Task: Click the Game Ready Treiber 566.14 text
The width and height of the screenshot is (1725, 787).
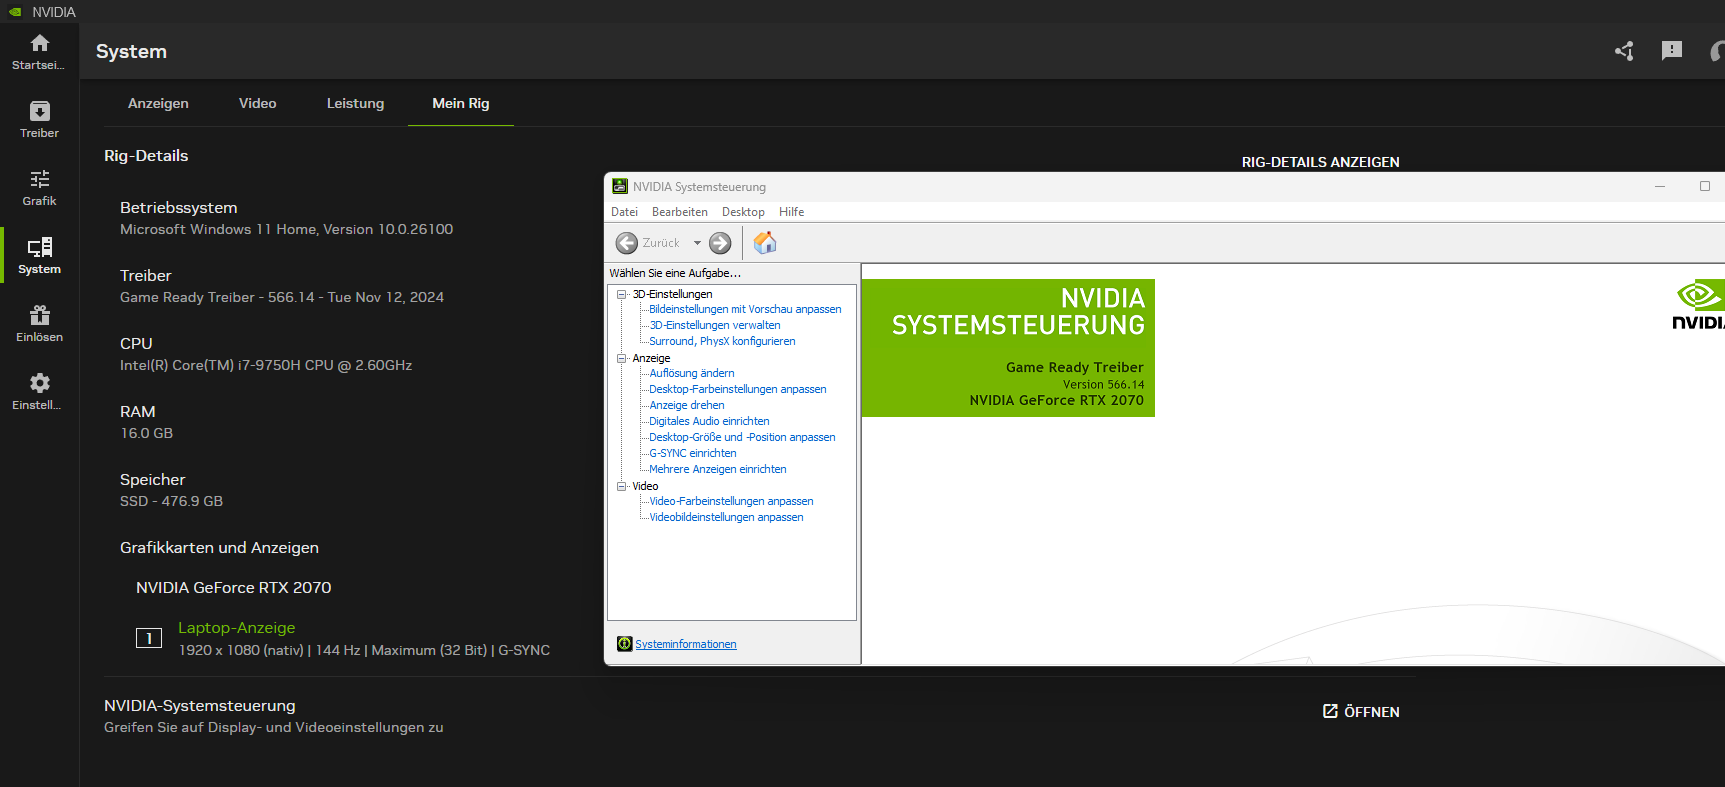Action: pyautogui.click(x=282, y=297)
